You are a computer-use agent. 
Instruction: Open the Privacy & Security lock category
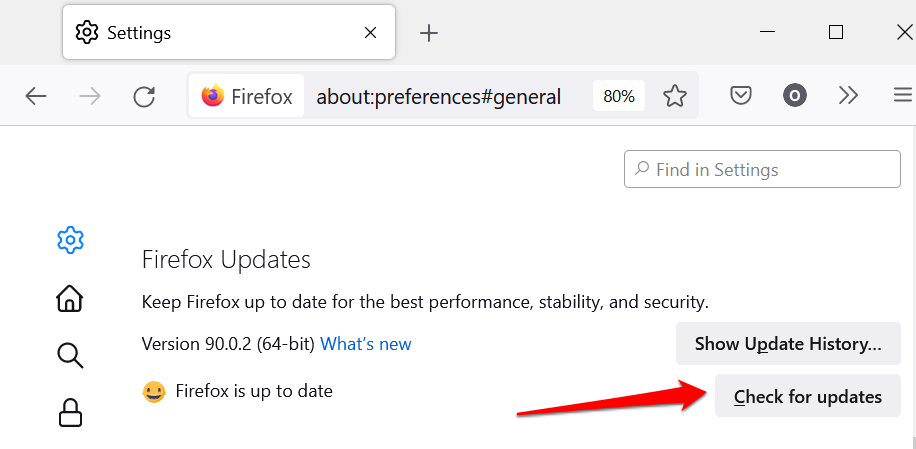70,411
